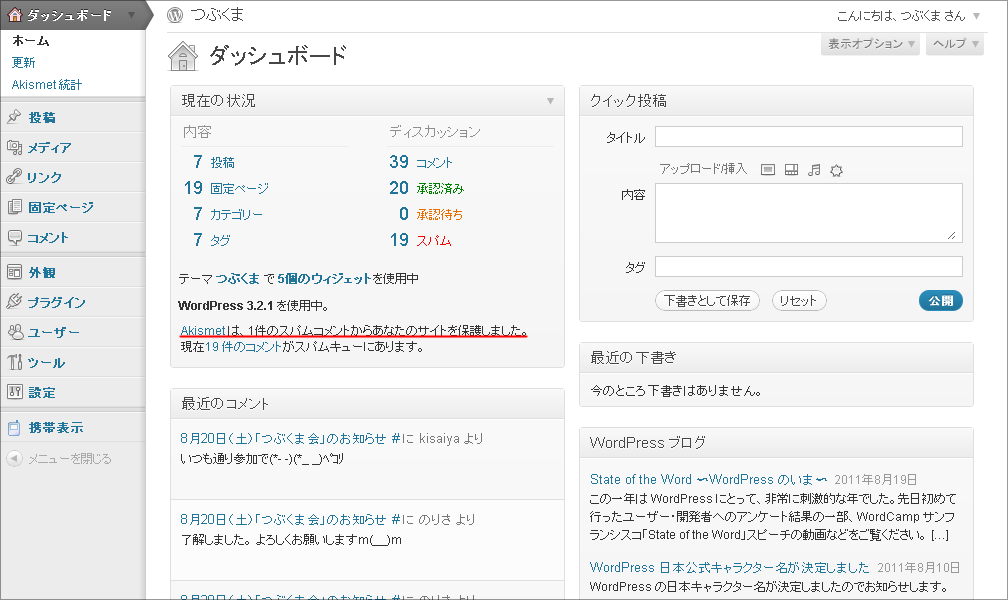The image size is (1008, 600).
Task: Open the 投稿 posts menu
Action: coord(42,117)
